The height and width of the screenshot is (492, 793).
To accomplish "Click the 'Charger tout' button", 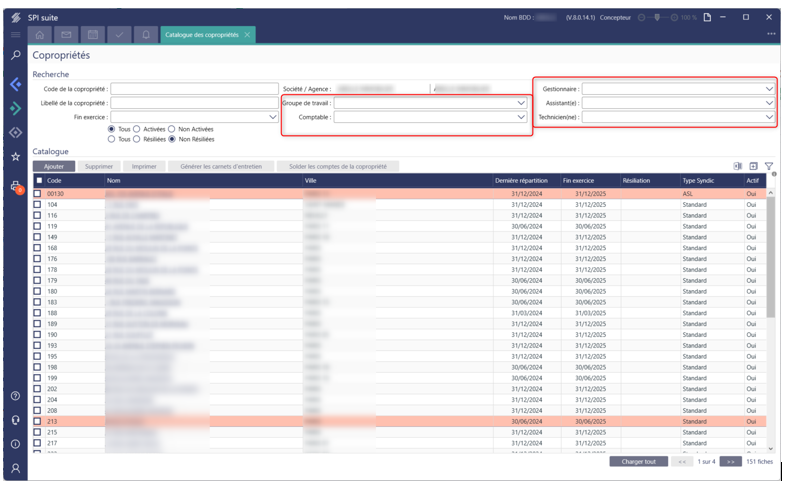I will point(637,462).
